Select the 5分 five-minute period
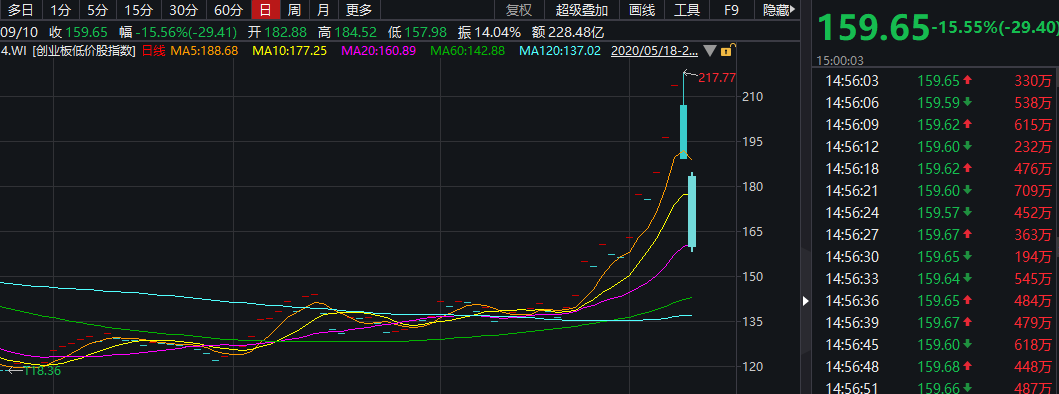The width and height of the screenshot is (1059, 394). (x=98, y=10)
